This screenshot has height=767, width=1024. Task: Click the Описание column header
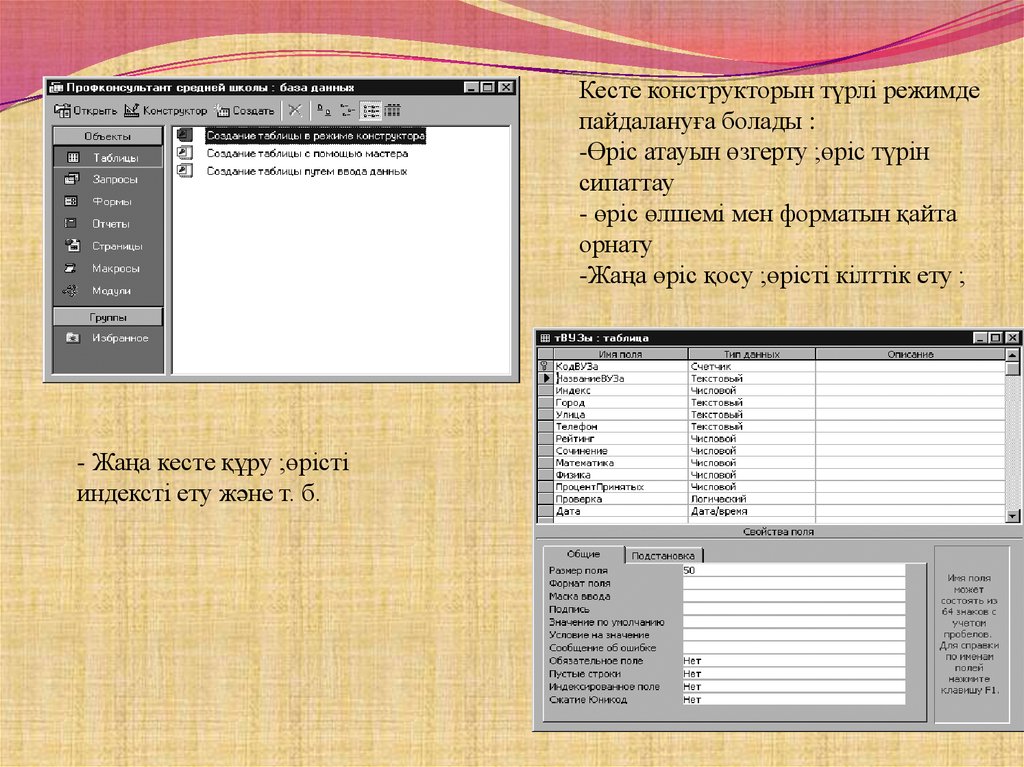tap(910, 354)
